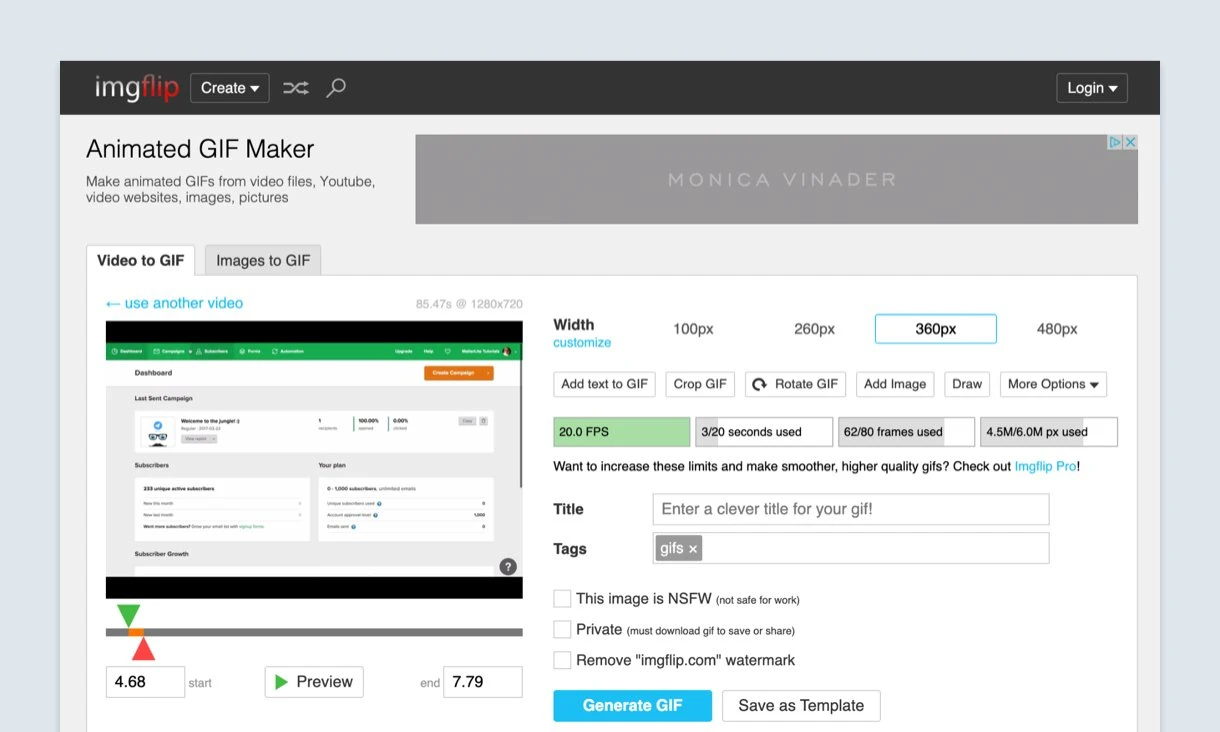Click the gray trim timeline bar

pos(330,632)
